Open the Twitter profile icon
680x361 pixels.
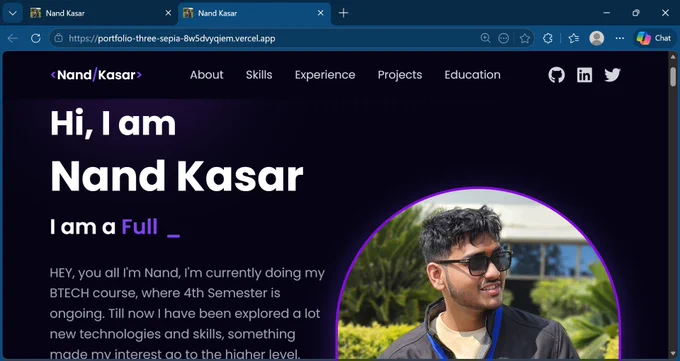coord(612,75)
